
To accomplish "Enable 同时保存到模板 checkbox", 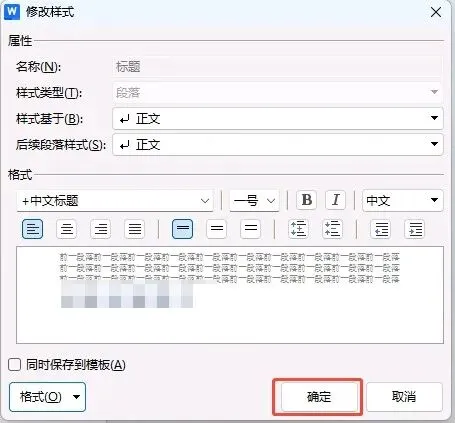I will [14, 365].
